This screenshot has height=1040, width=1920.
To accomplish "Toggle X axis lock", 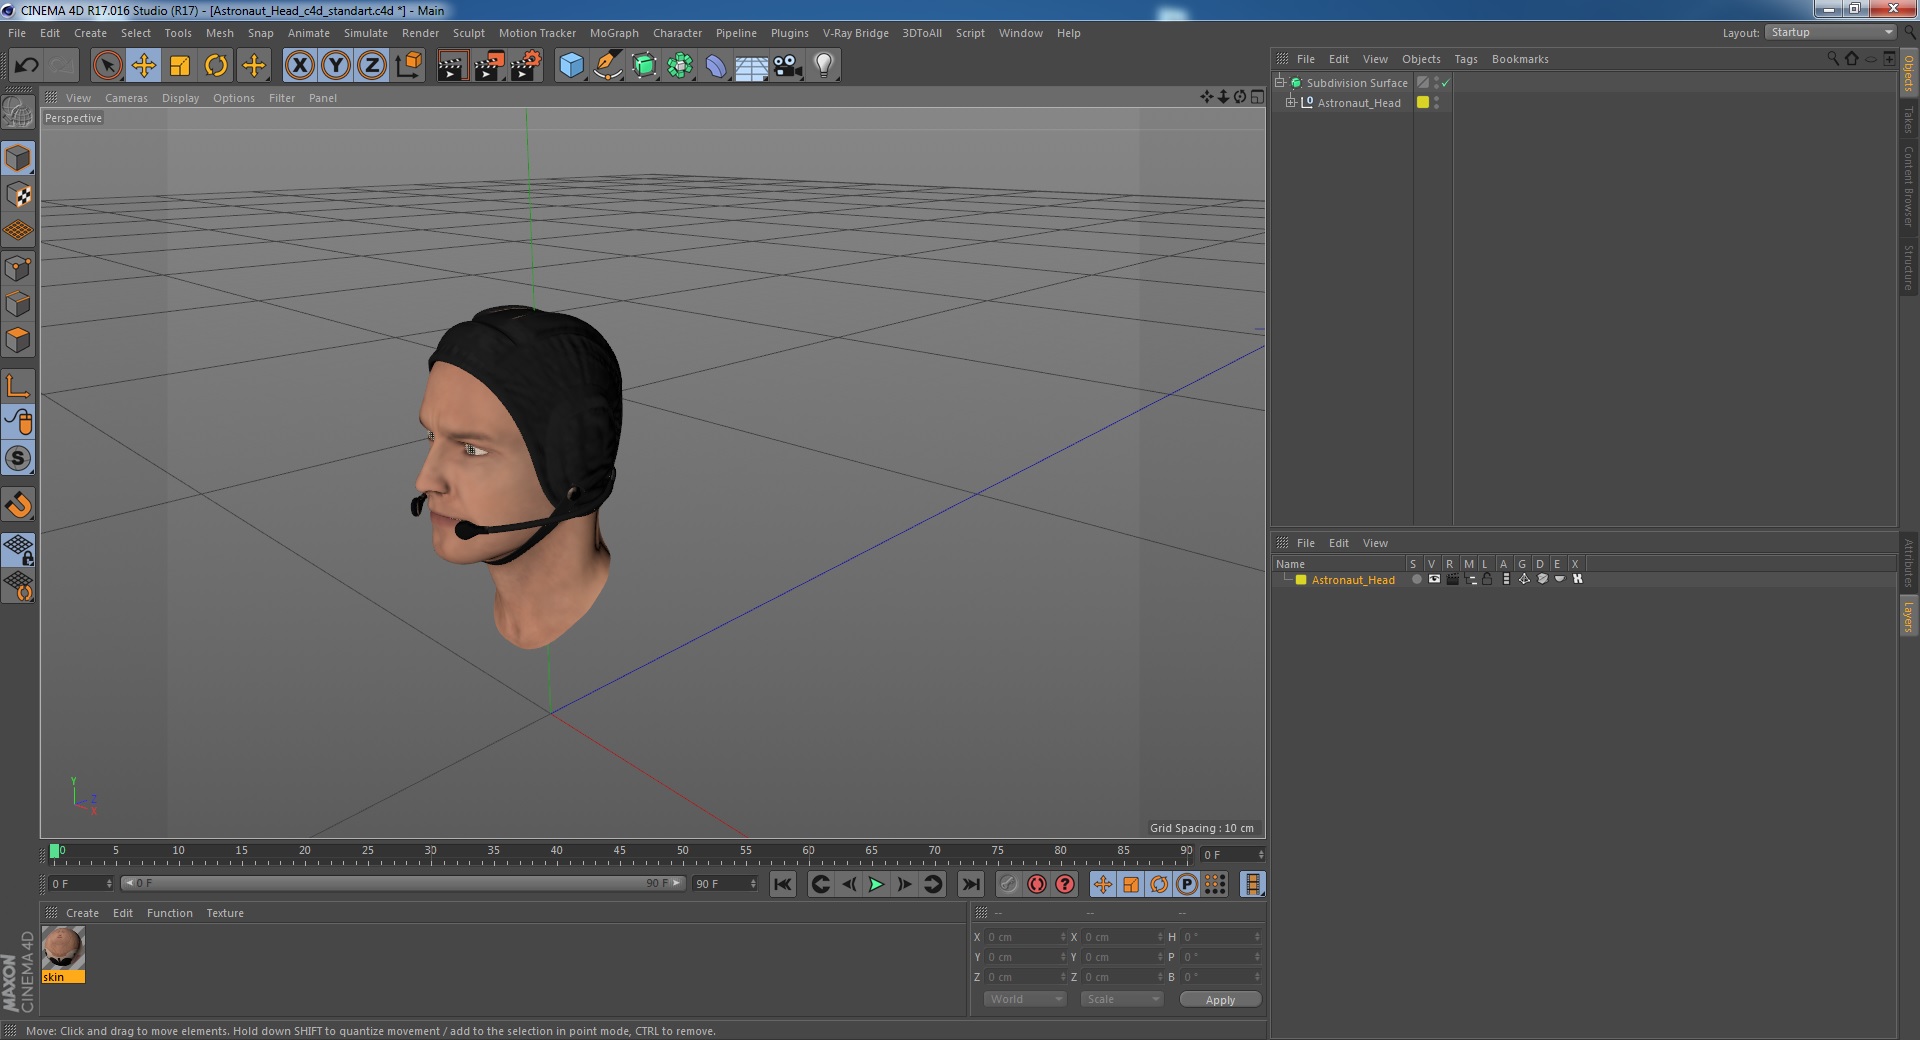I will 299,66.
